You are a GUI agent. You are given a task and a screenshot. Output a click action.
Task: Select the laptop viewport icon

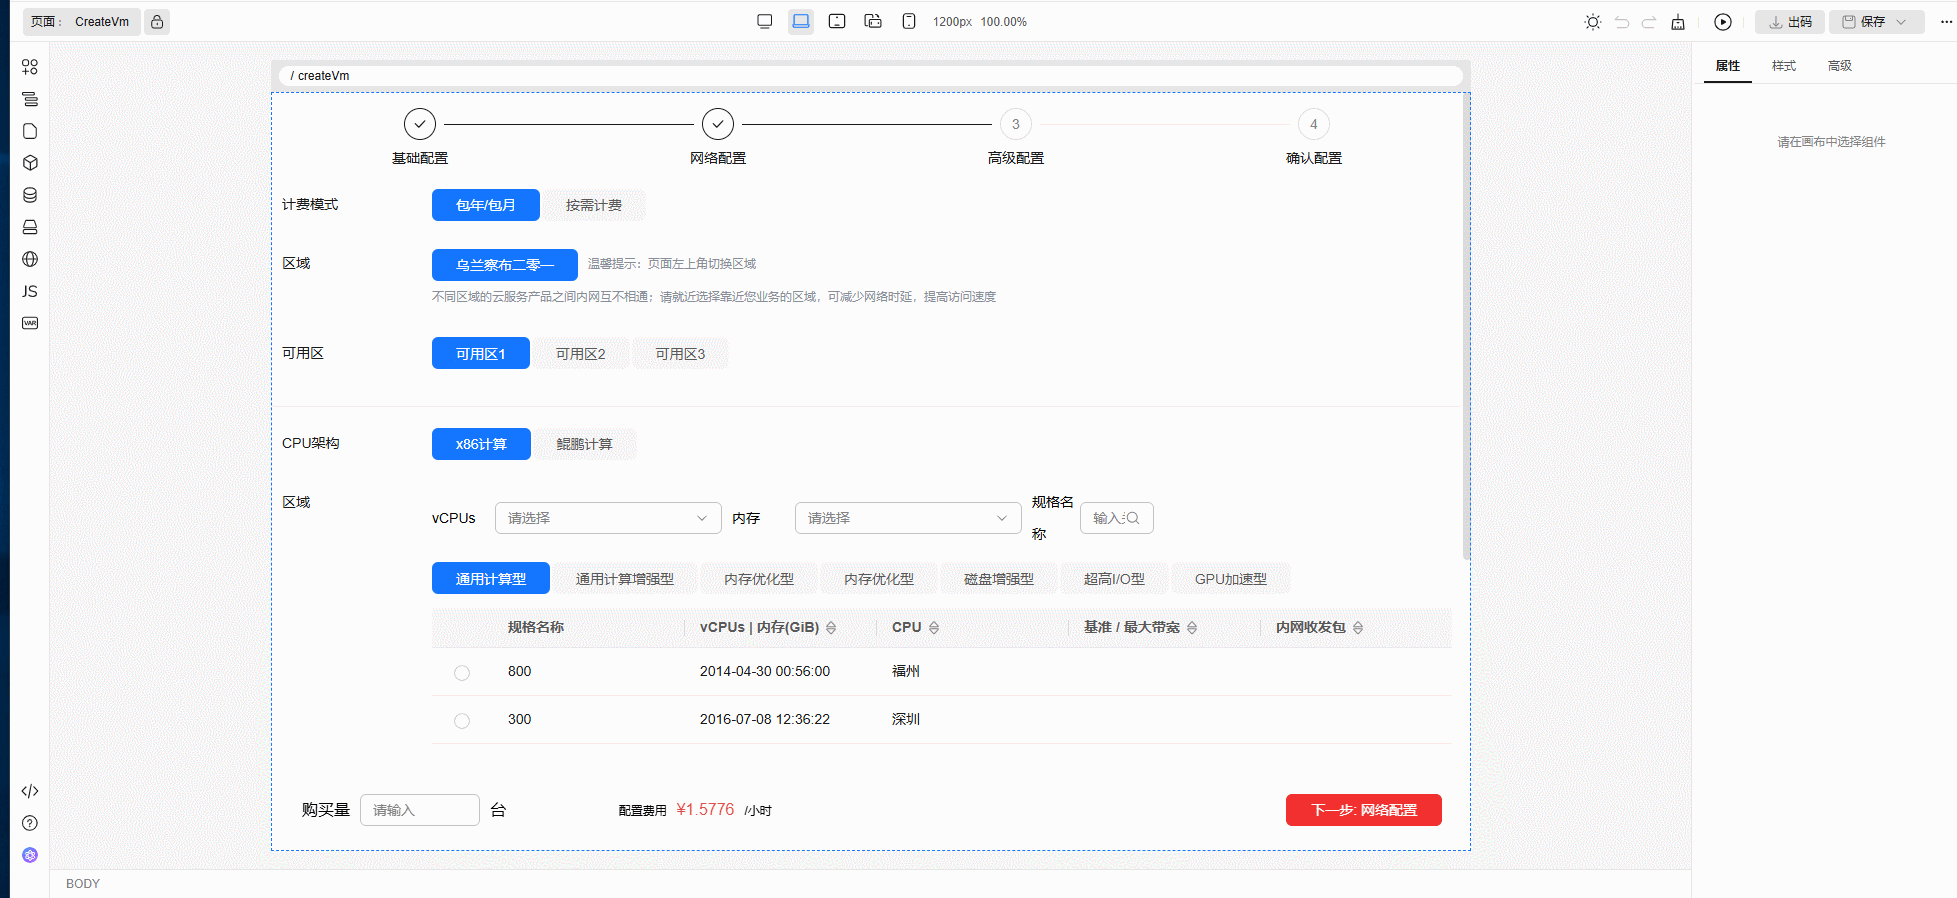click(801, 22)
